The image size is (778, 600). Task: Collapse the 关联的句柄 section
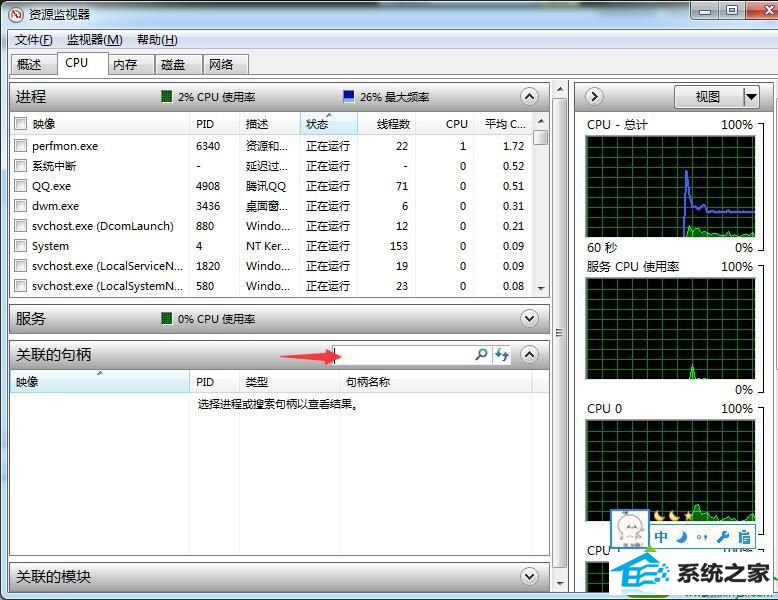tap(529, 354)
